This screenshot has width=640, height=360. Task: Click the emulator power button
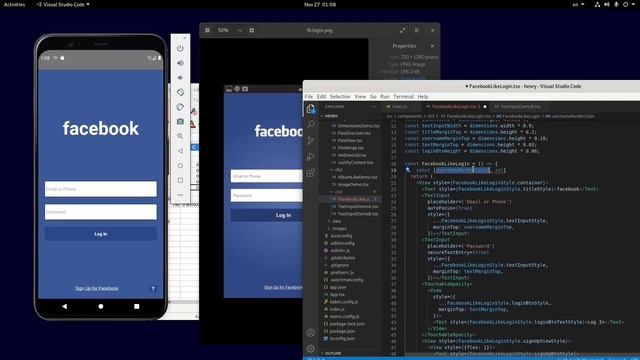click(x=180, y=48)
